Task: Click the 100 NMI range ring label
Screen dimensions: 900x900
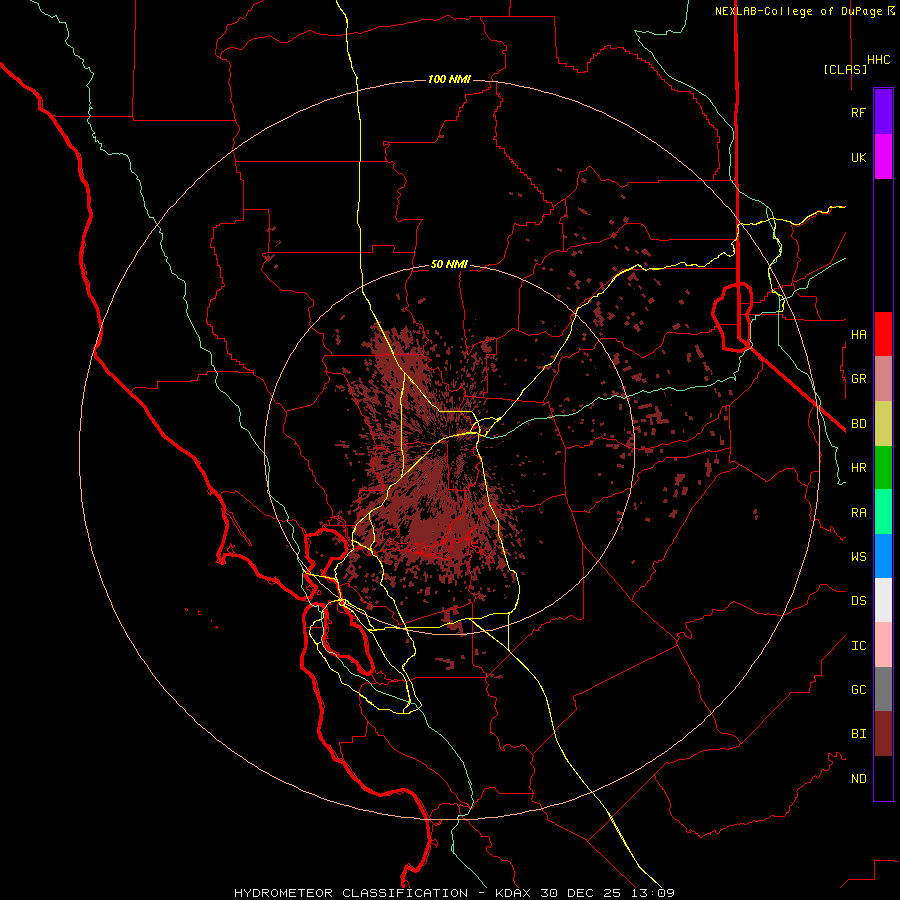Action: tap(449, 79)
